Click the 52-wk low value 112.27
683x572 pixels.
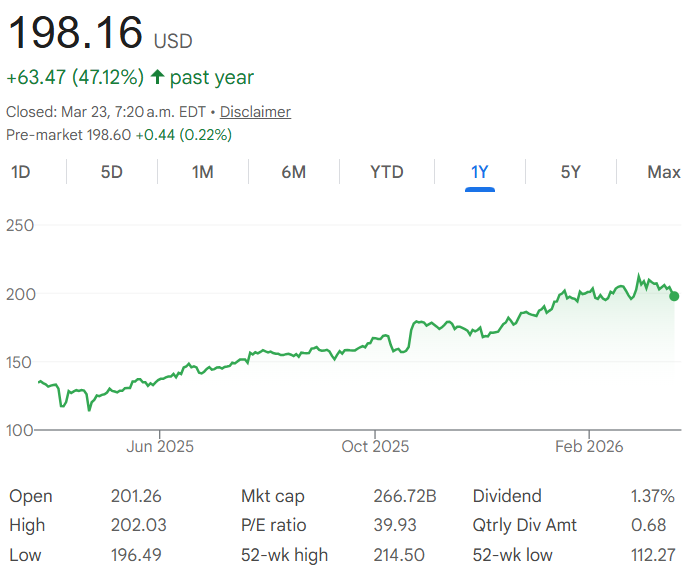click(x=653, y=555)
